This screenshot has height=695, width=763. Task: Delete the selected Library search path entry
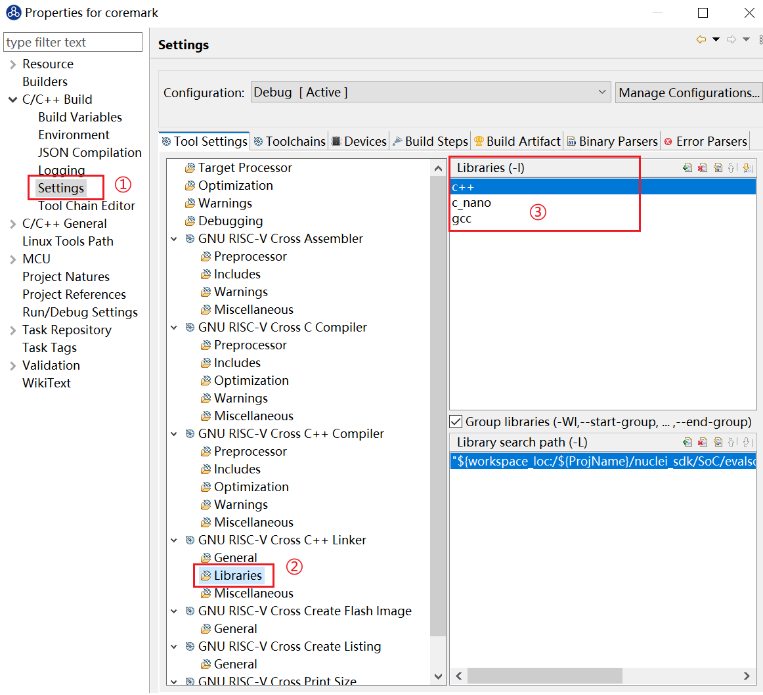[x=703, y=442]
